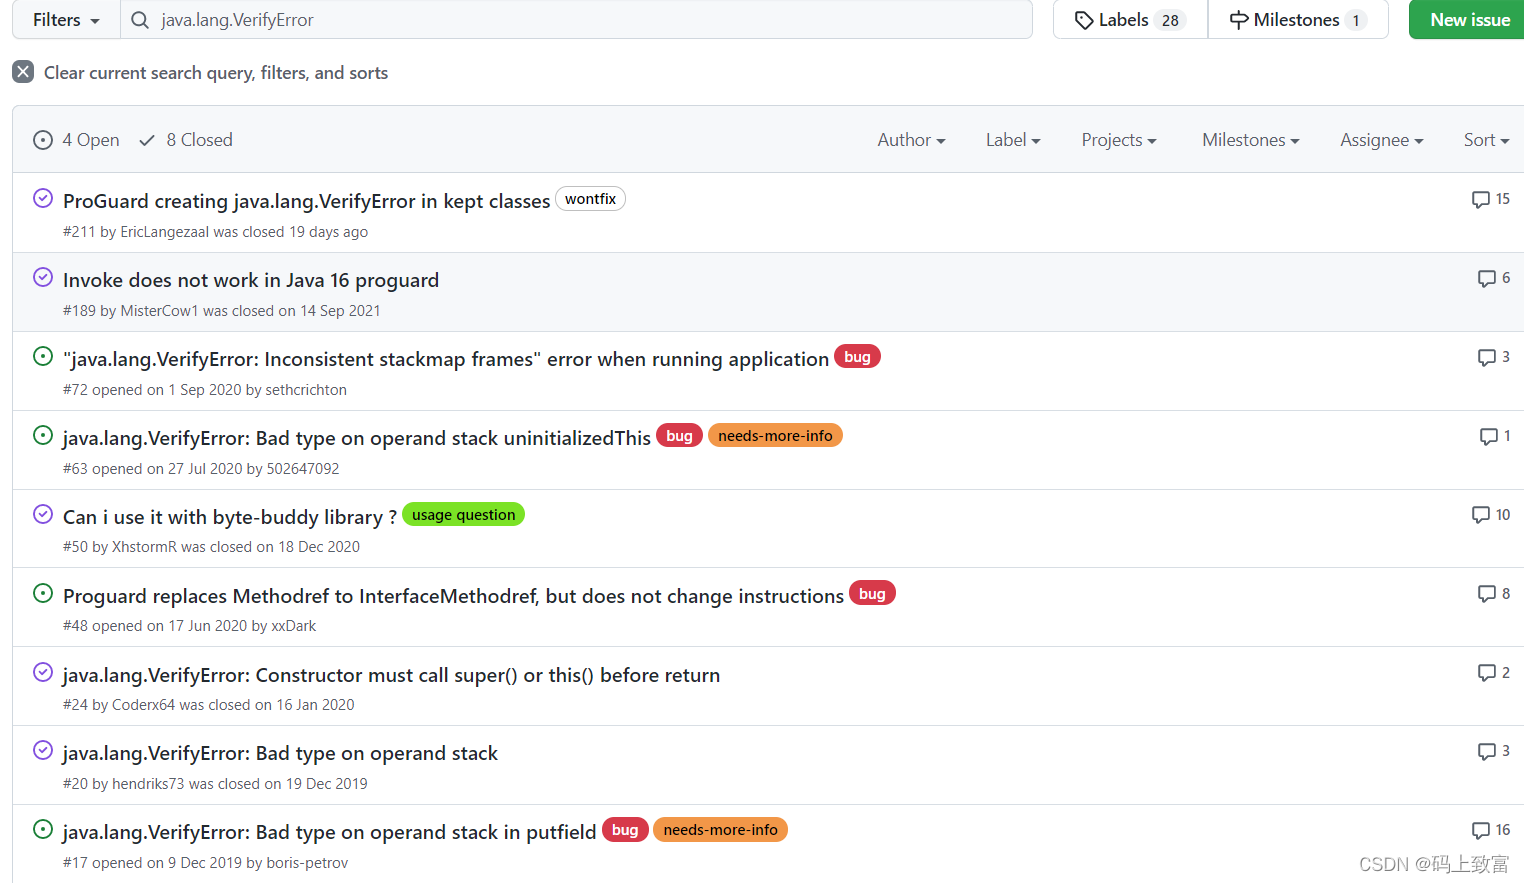Open the 15 comments on issue #211
Viewport: 1524px width, 883px height.
(x=1491, y=199)
